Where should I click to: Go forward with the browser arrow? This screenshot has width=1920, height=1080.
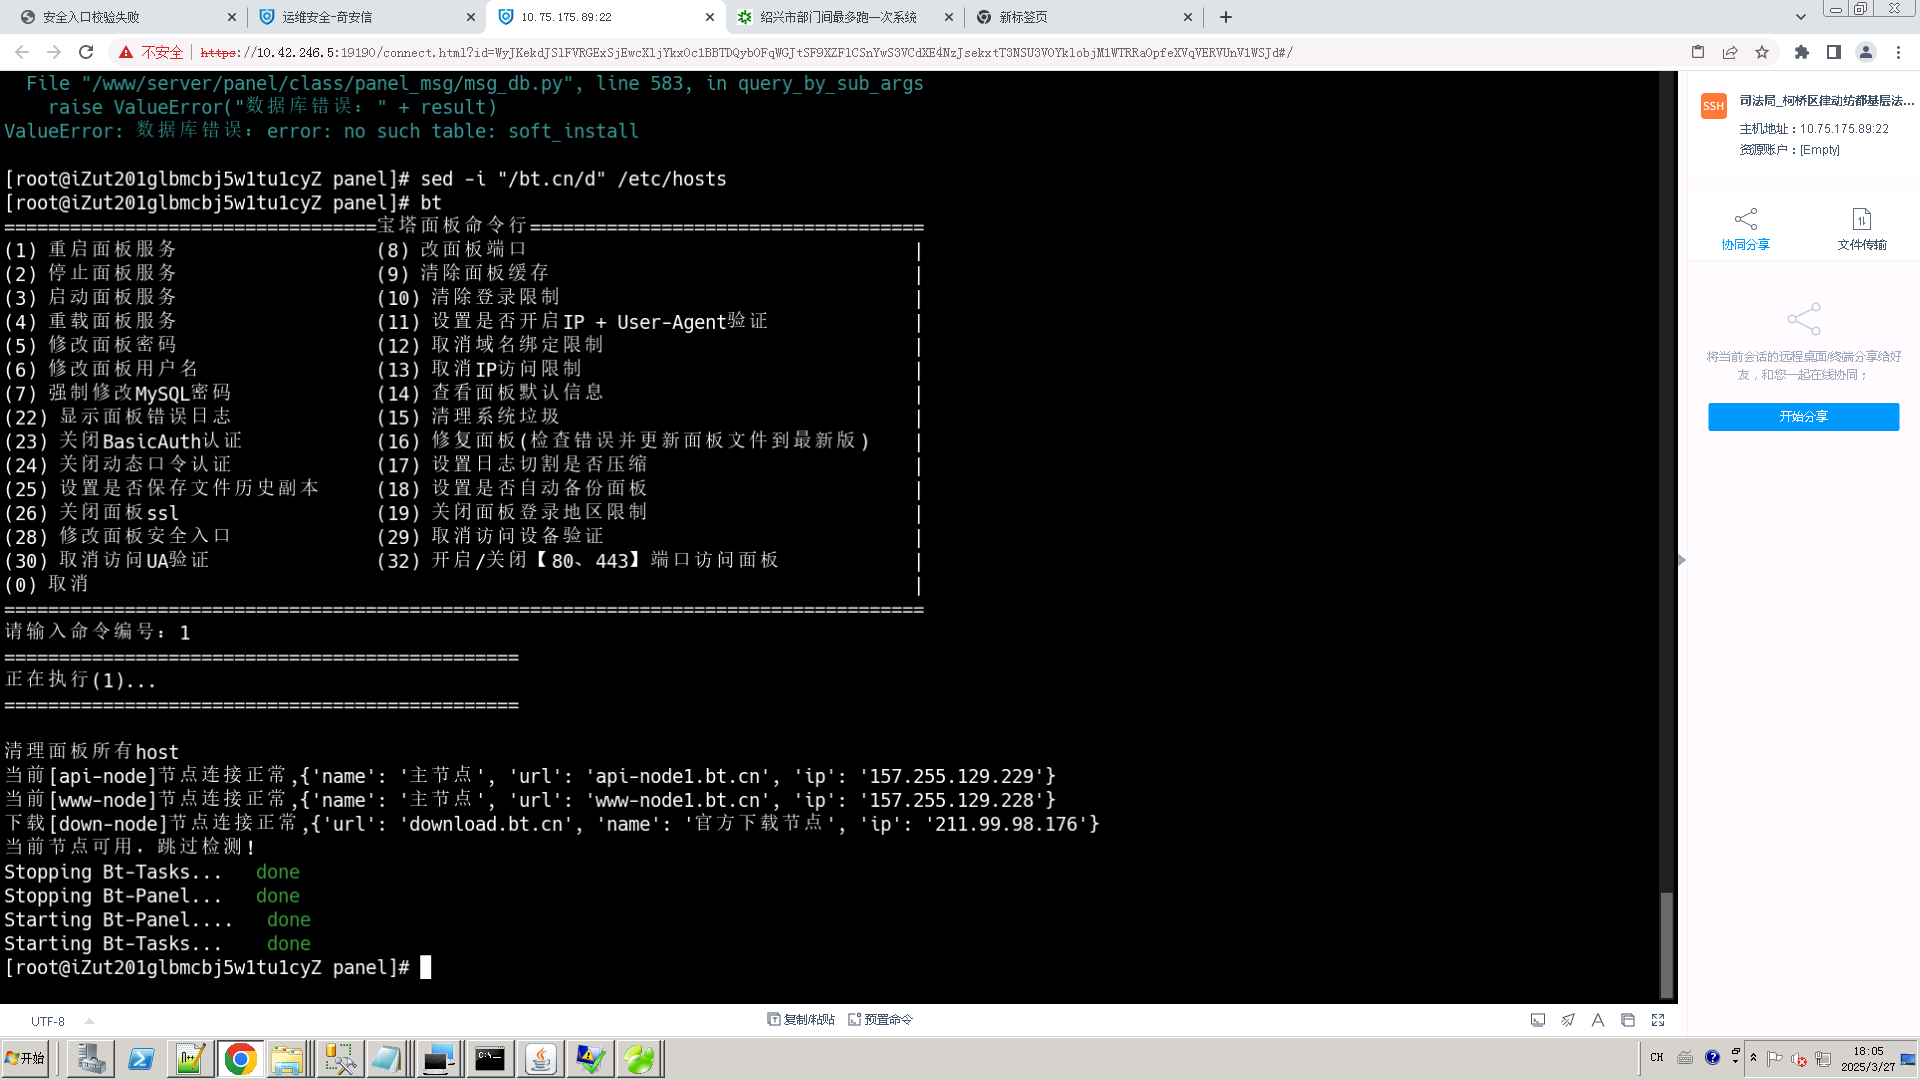[54, 52]
